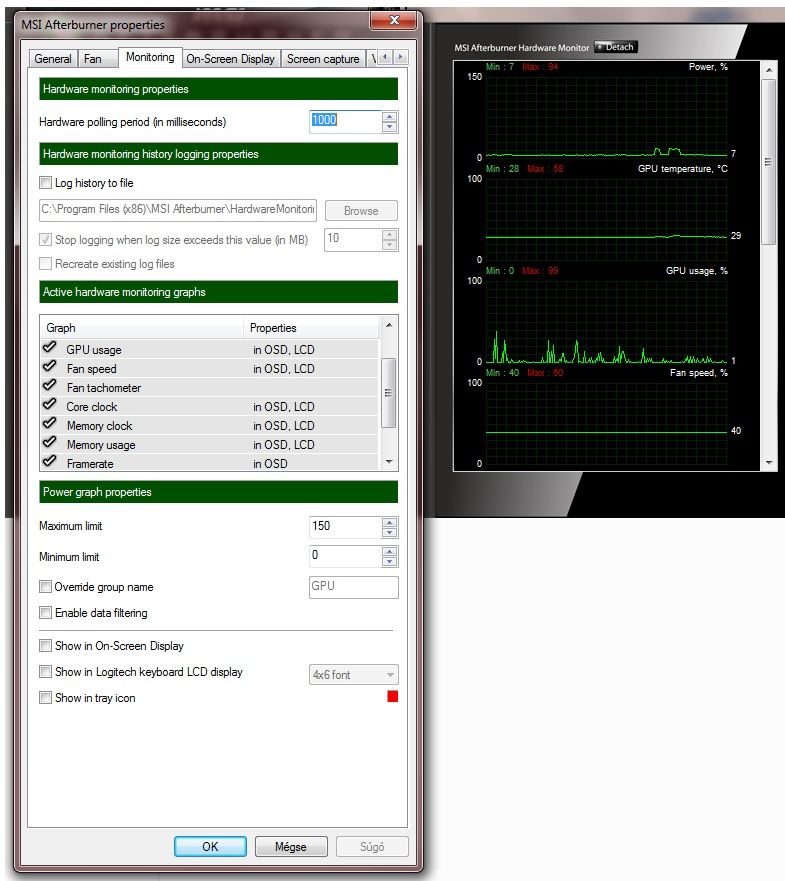The width and height of the screenshot is (785, 881).
Task: Select the Monitoring tab
Action: 150,57
